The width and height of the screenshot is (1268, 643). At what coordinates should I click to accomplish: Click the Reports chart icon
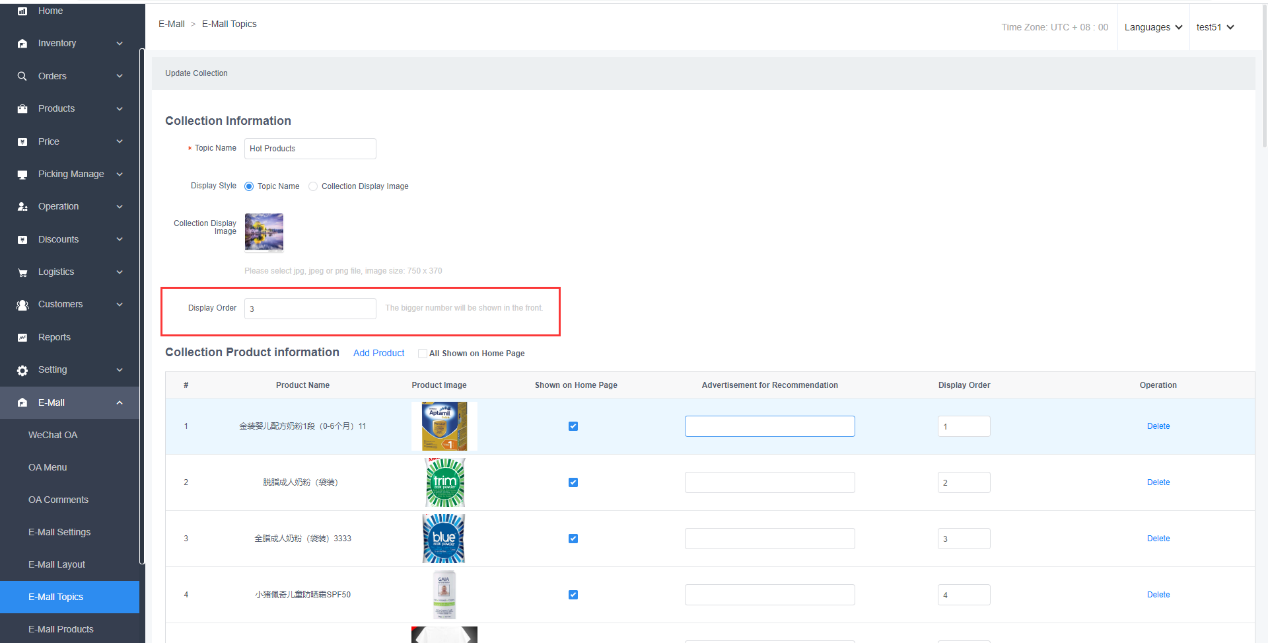point(22,338)
